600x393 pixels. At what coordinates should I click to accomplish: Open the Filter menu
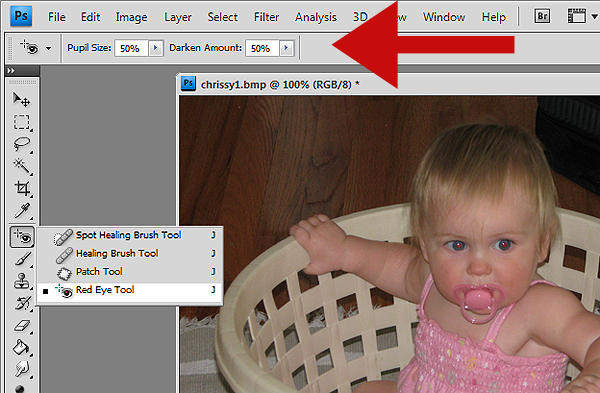point(266,17)
